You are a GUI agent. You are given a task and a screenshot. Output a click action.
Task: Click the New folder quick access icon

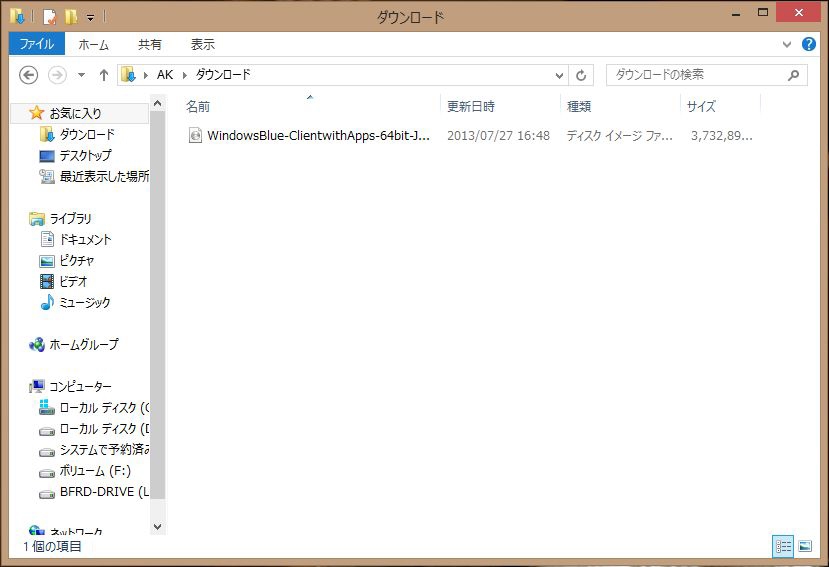[71, 17]
